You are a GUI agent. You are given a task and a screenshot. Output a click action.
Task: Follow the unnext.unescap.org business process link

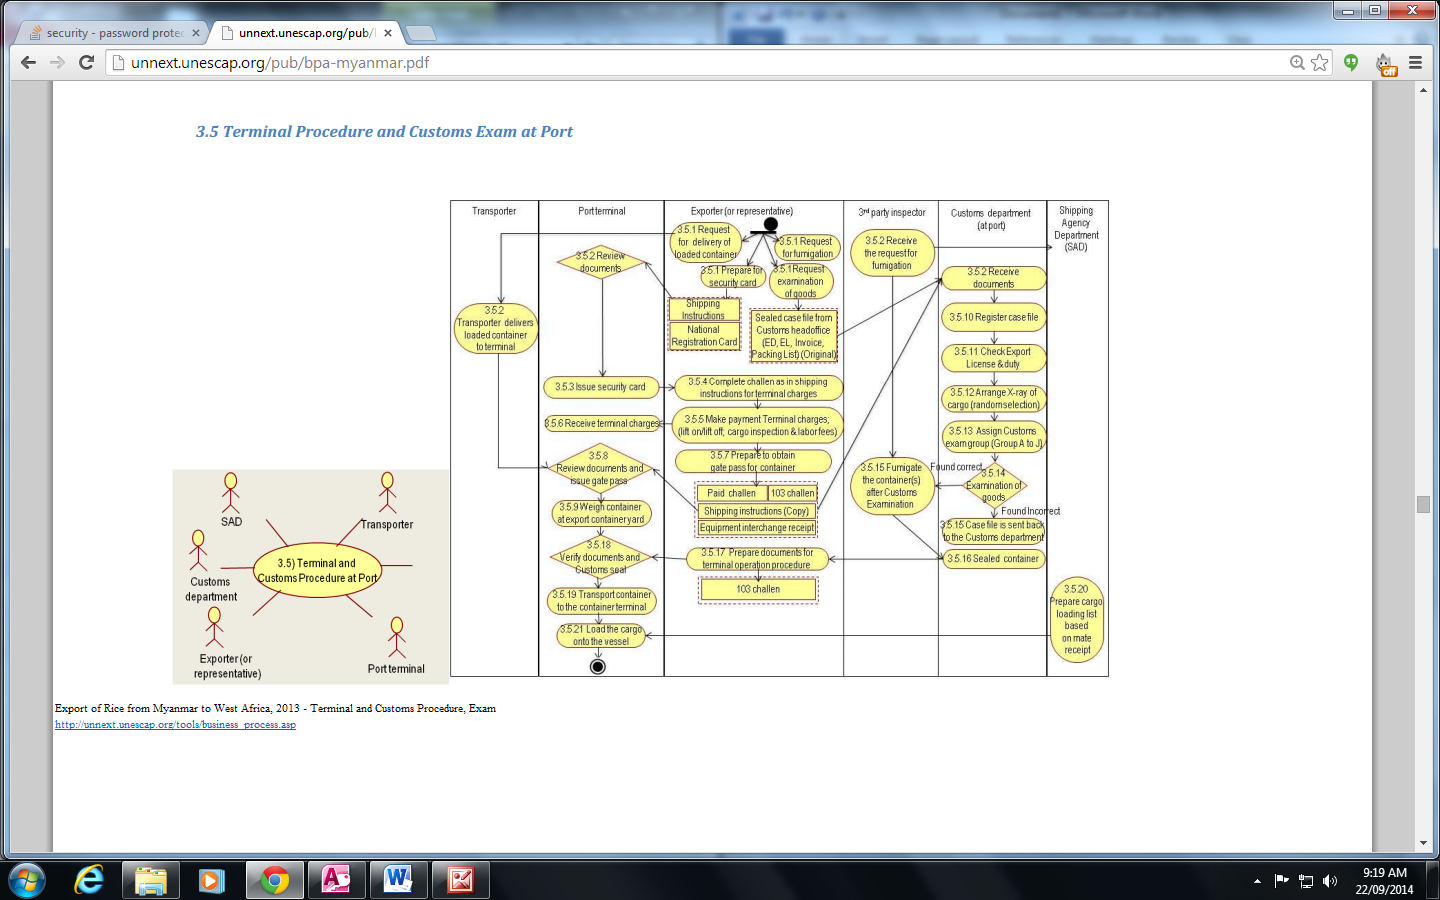click(175, 725)
